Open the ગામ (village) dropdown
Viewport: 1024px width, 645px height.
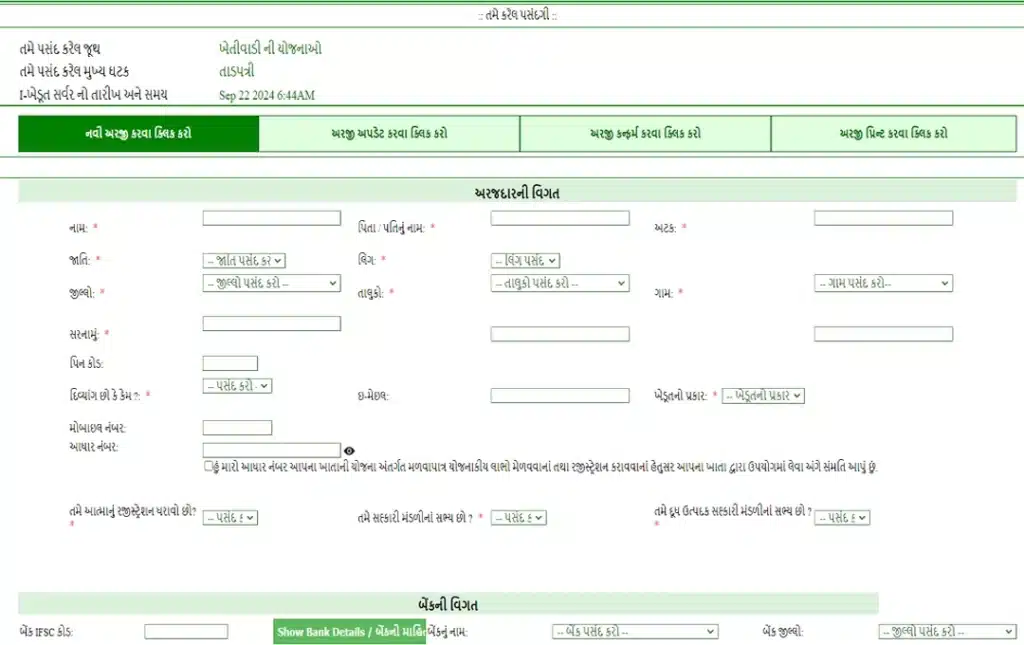click(x=883, y=283)
